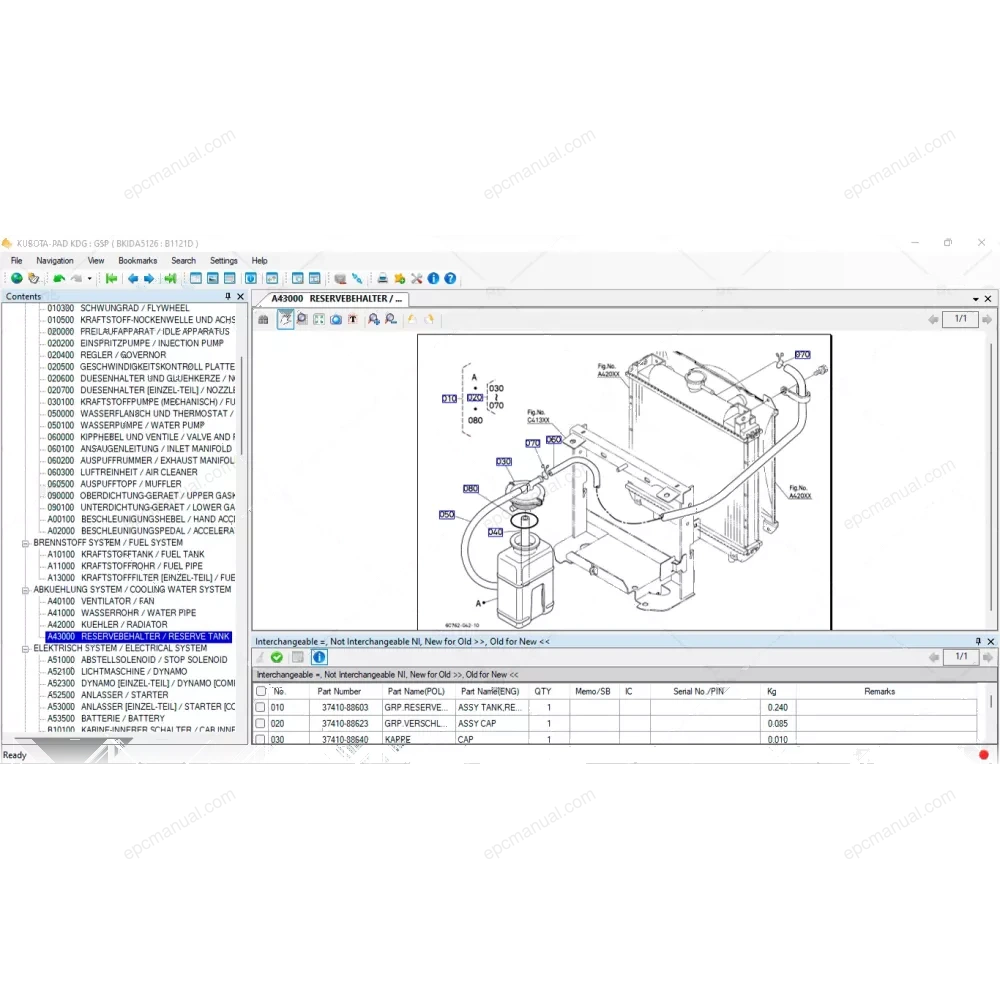Check the box for part row 020
1000x1000 pixels.
click(x=260, y=723)
